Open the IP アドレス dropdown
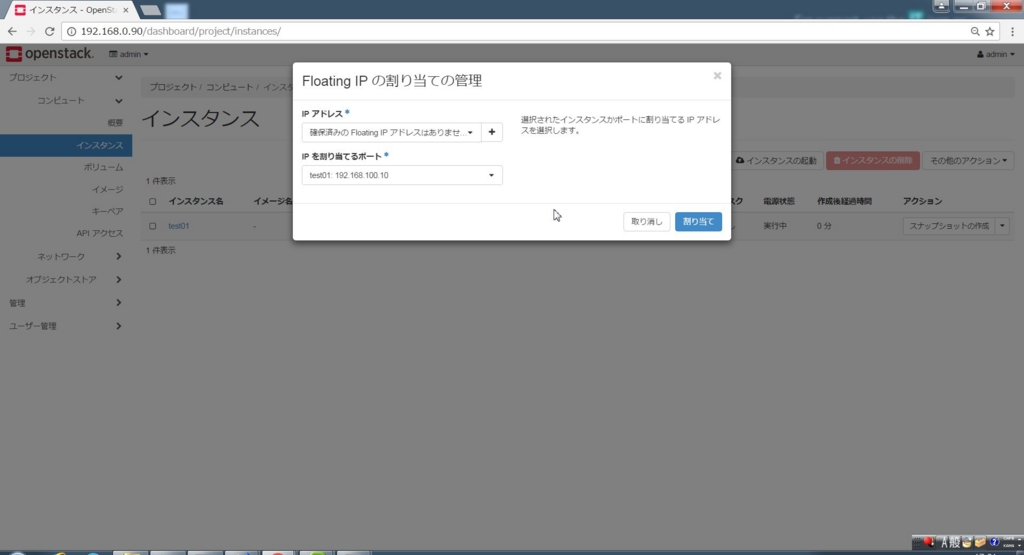Screen dimensions: 1024x555 pyautogui.click(x=391, y=132)
